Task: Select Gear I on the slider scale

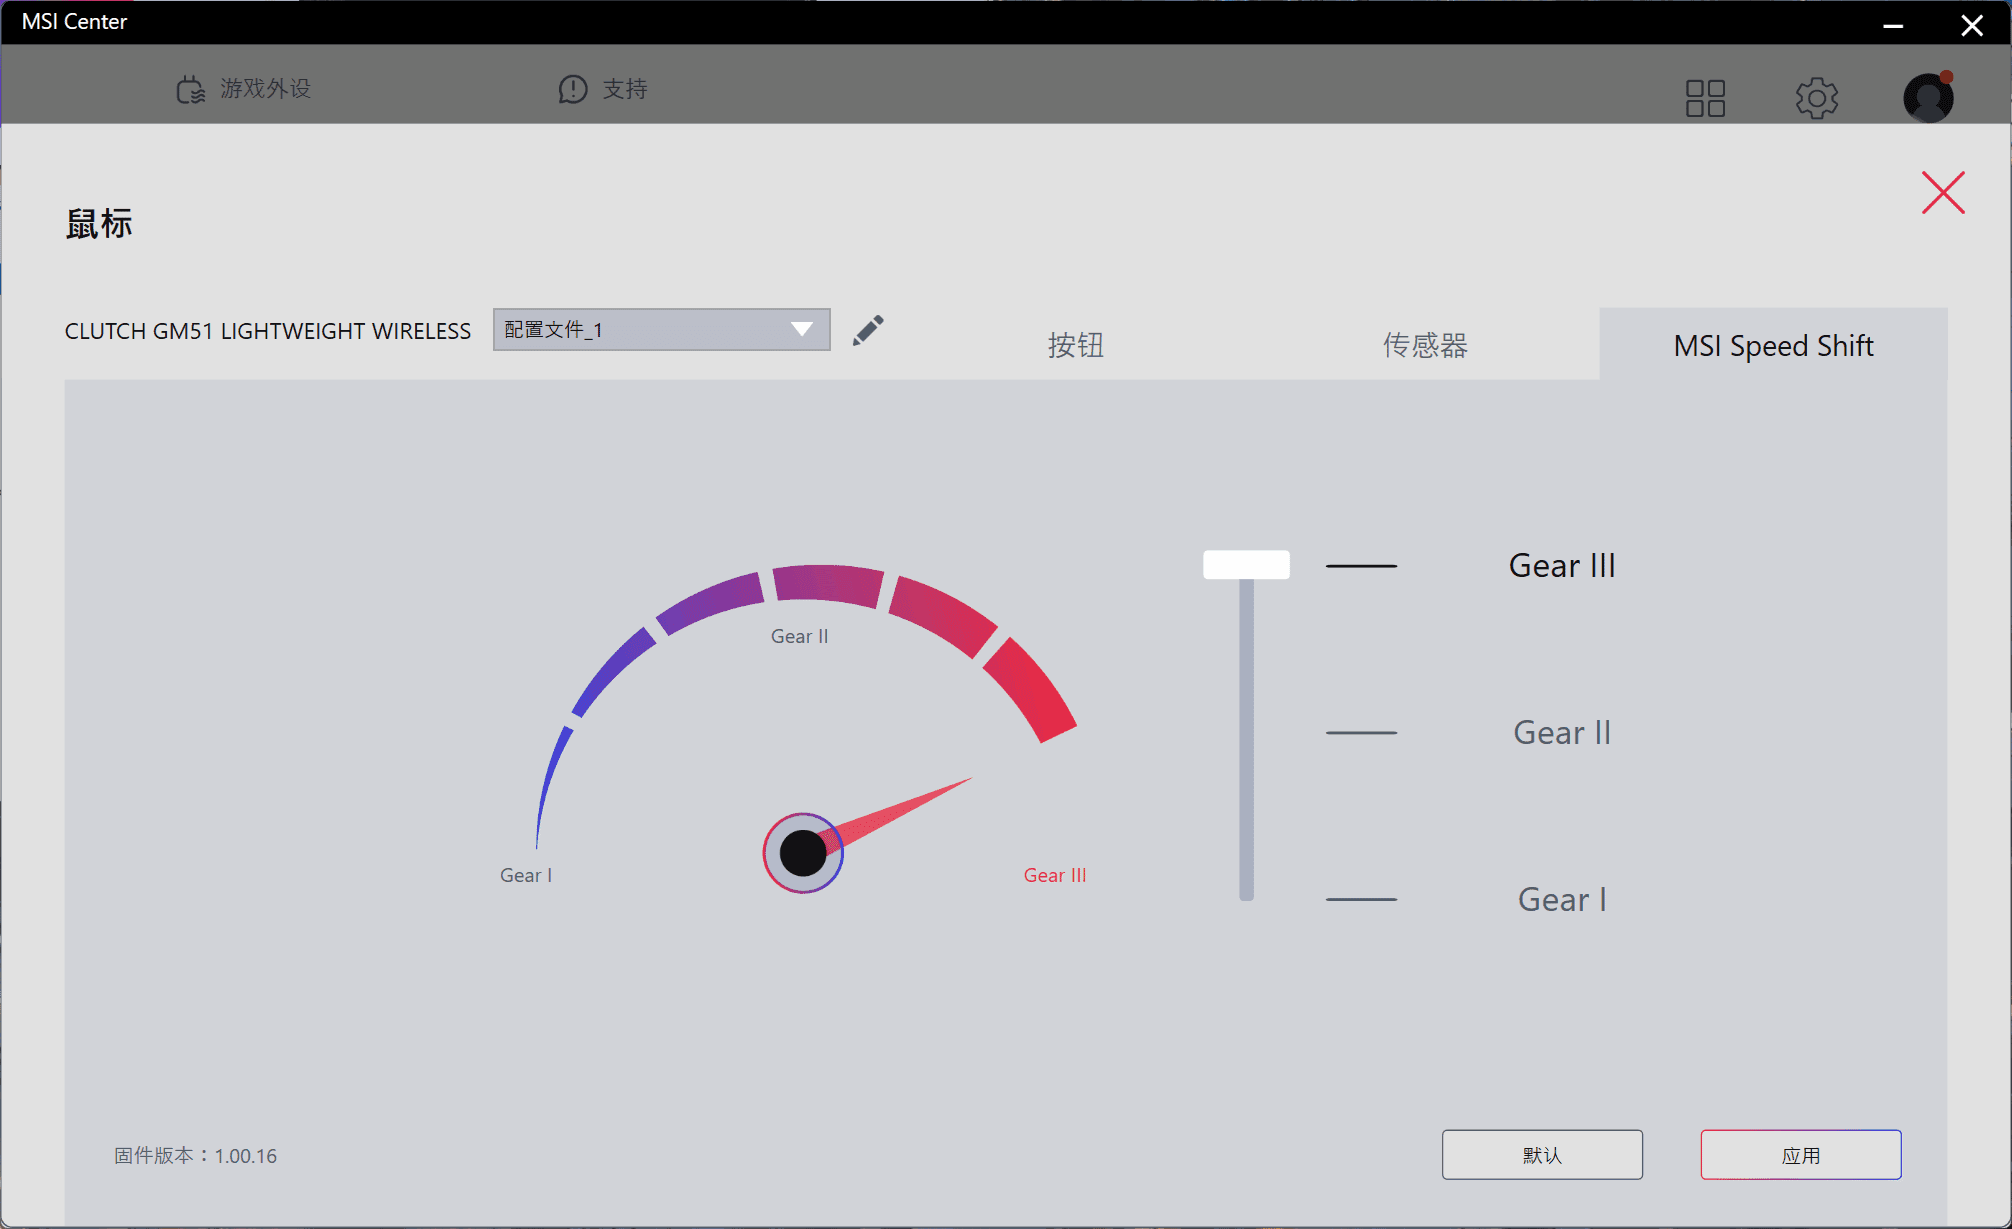Action: coord(1562,899)
